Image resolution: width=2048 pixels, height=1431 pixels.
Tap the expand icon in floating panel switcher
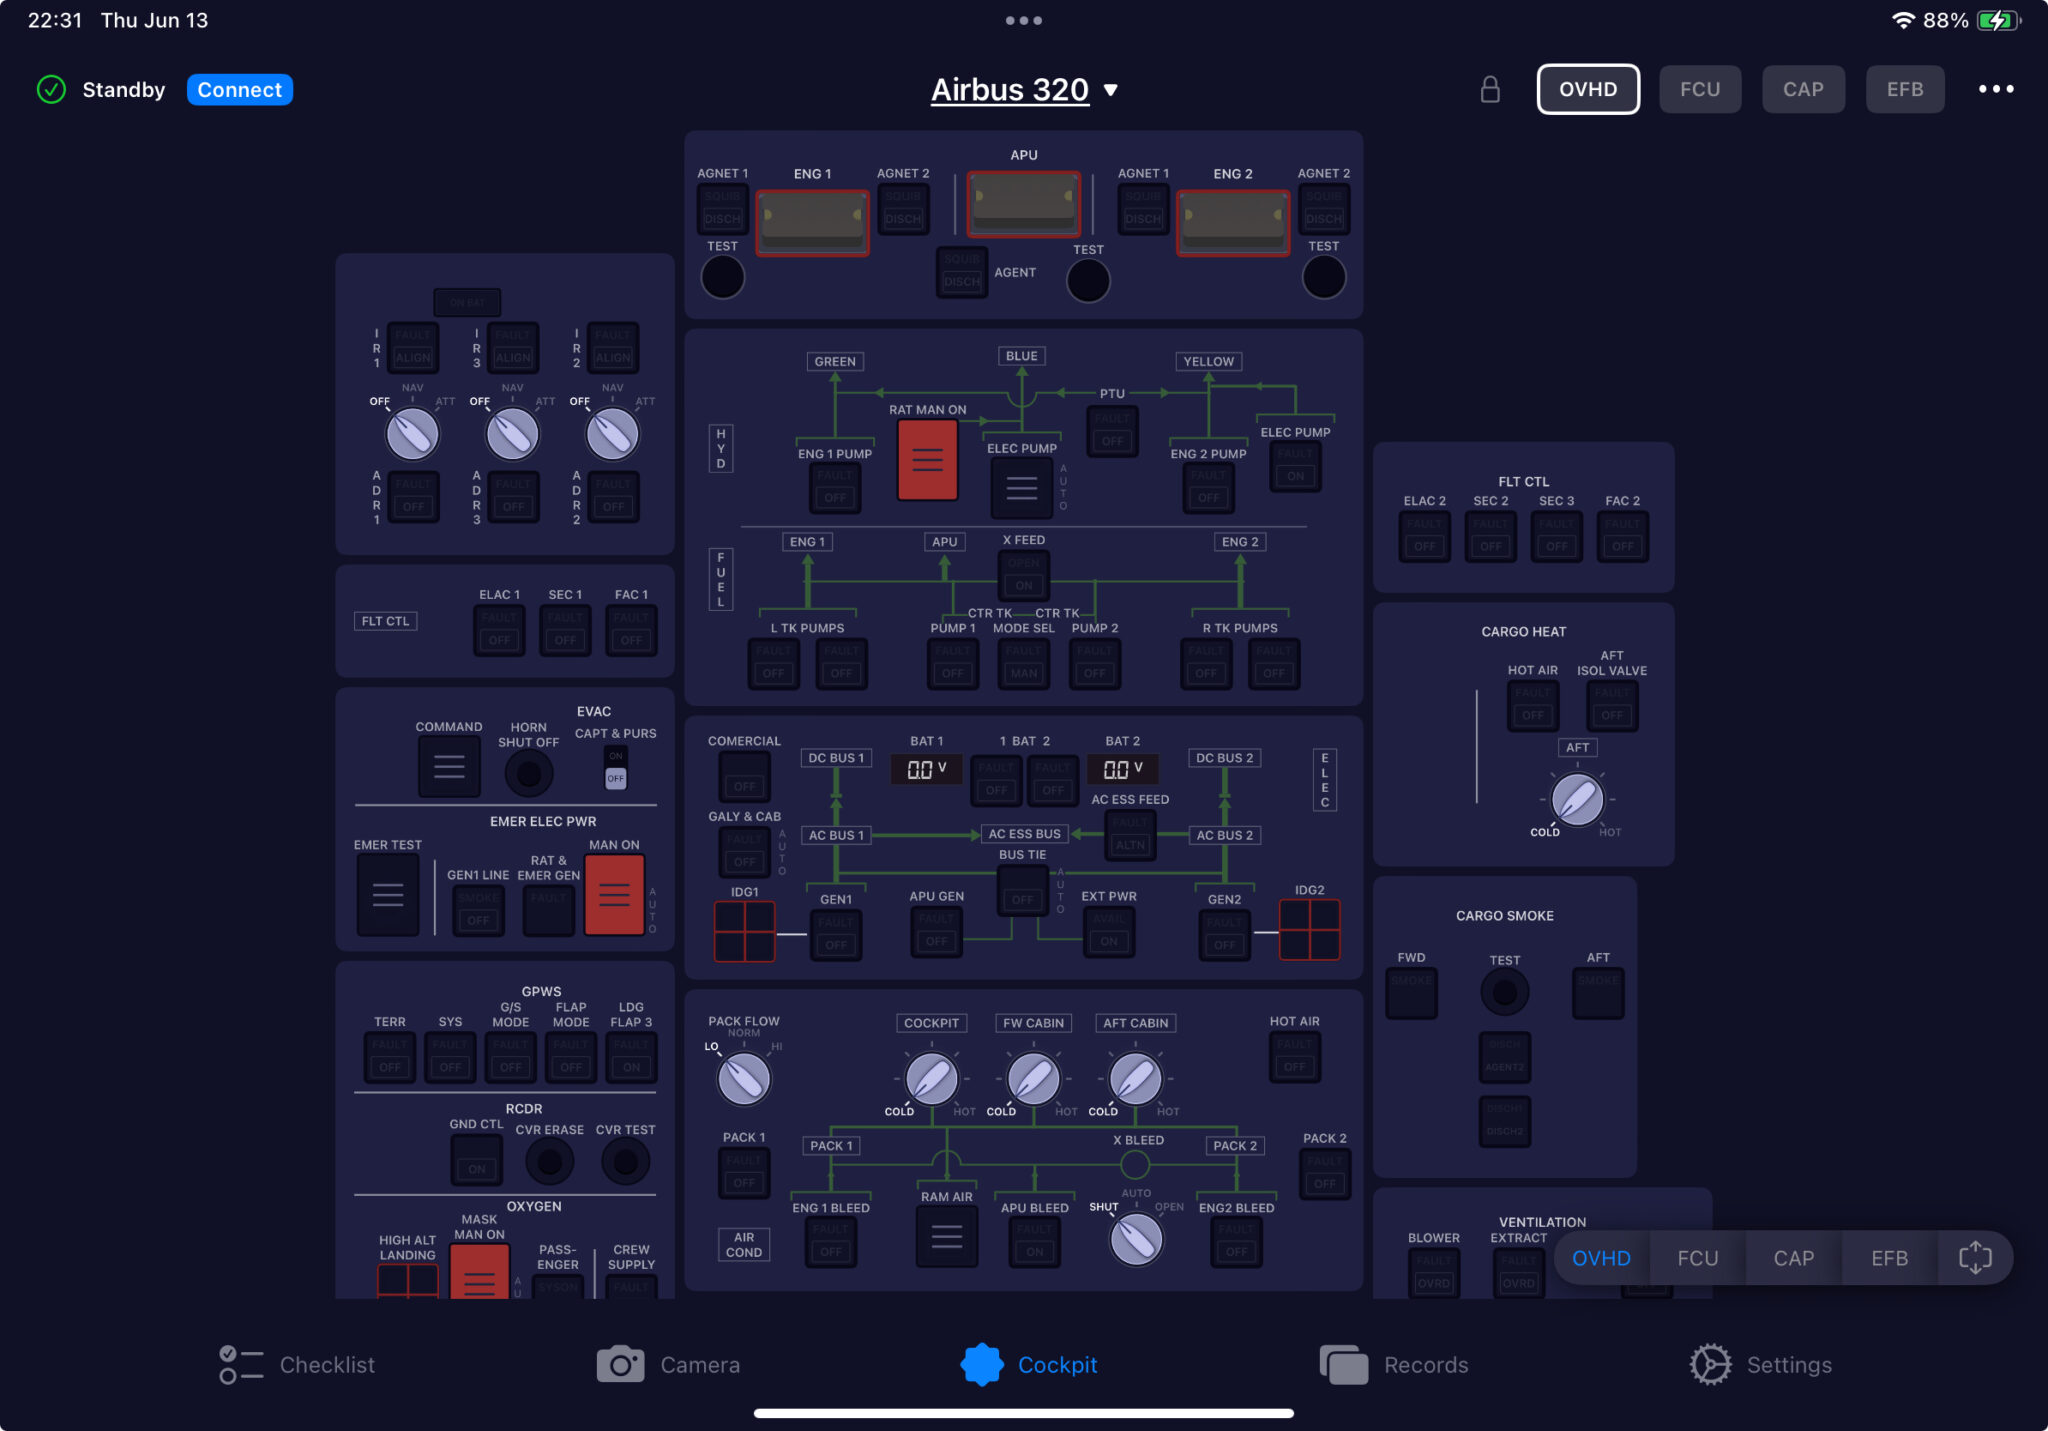tap(1975, 1257)
